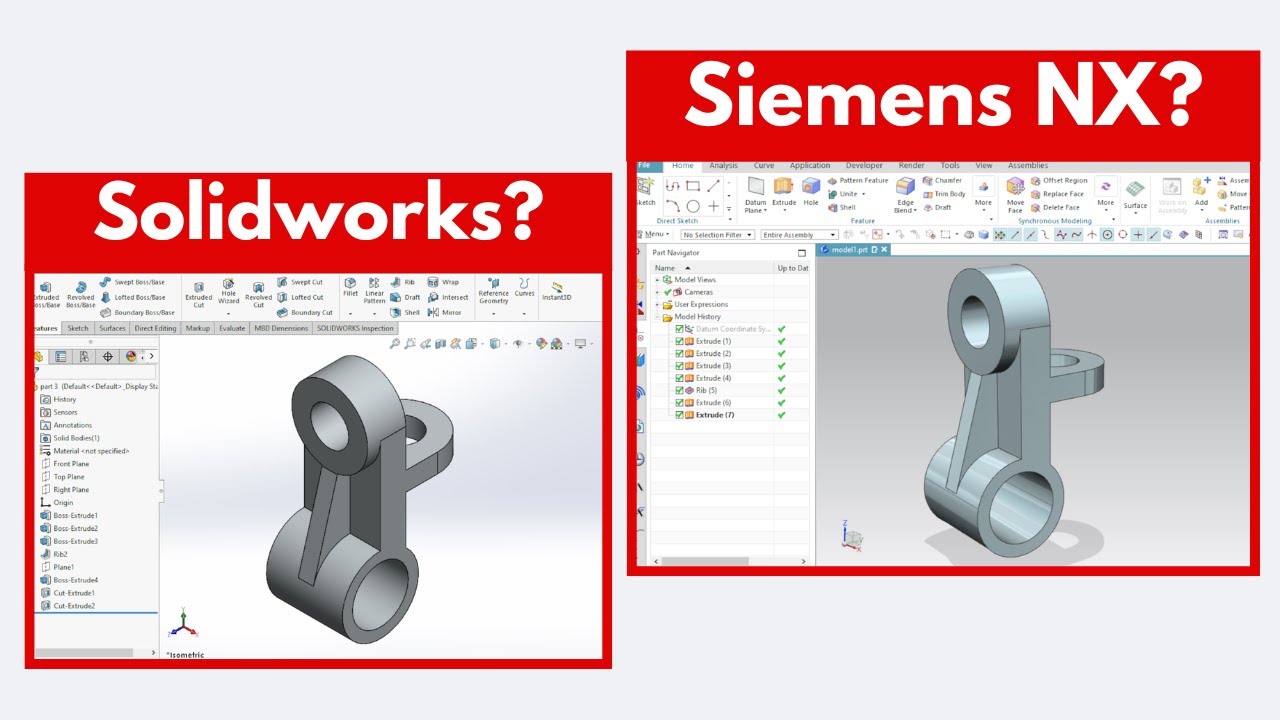Click Edit Appearance colored sphere in Solidworks view toolbar
Viewport: 1280px width, 720px height.
pos(542,343)
